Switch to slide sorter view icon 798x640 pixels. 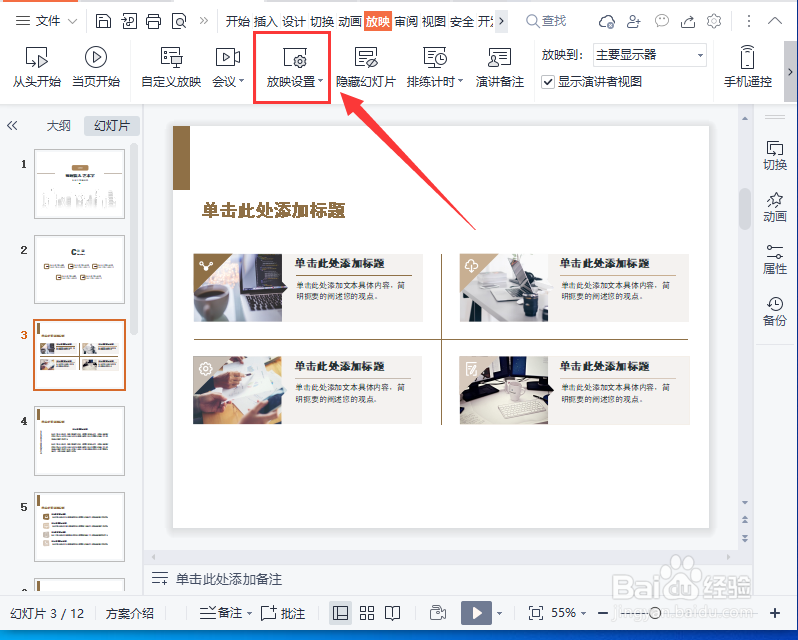[x=366, y=613]
